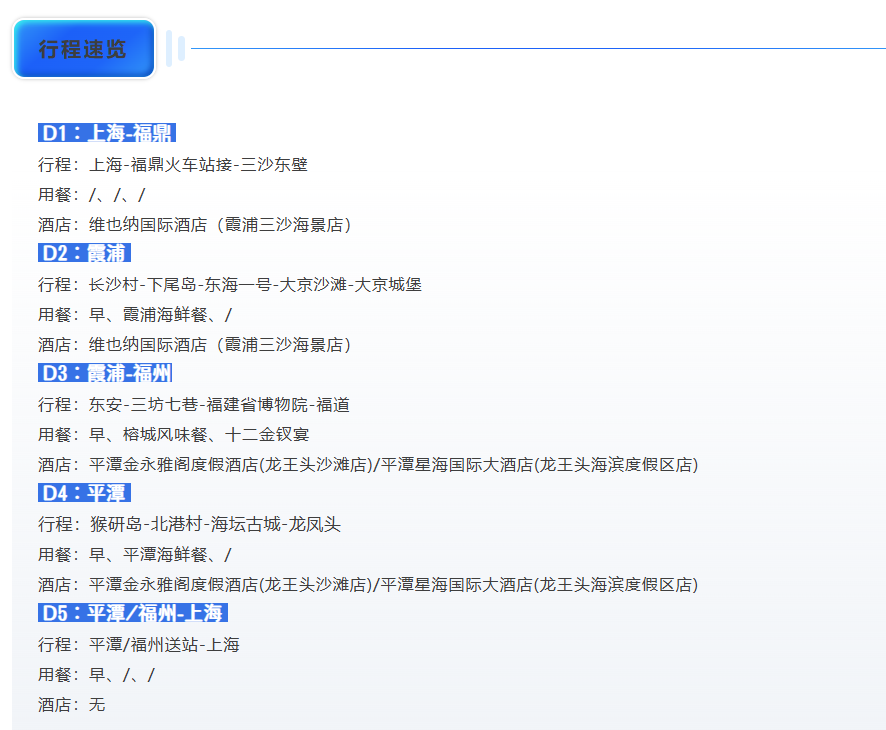Select the D1：上海-福鼎 heading

coord(107,133)
